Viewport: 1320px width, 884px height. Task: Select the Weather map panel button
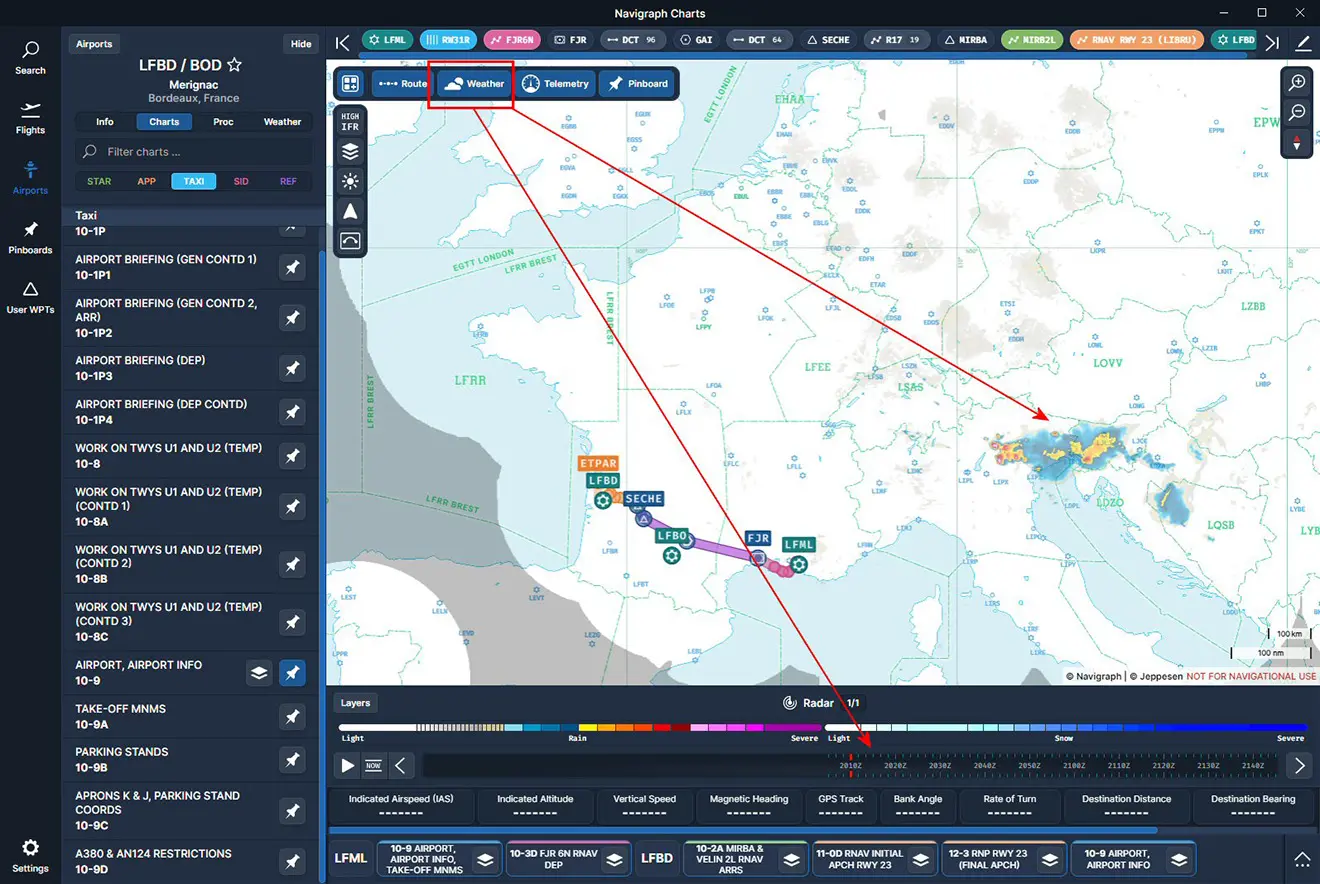coord(474,84)
